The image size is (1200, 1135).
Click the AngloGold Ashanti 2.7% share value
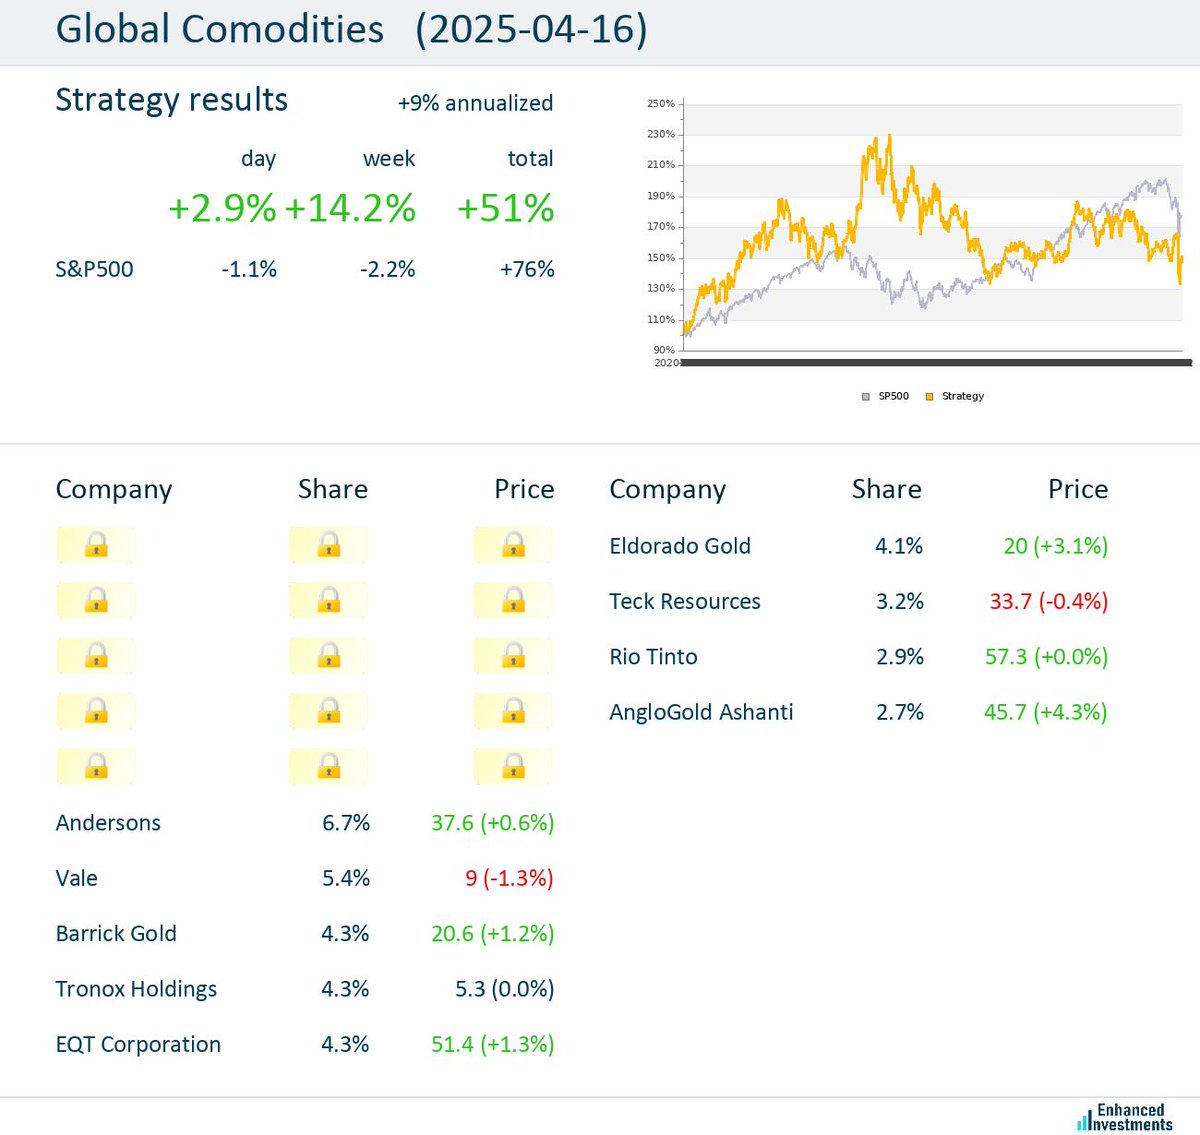pos(900,712)
